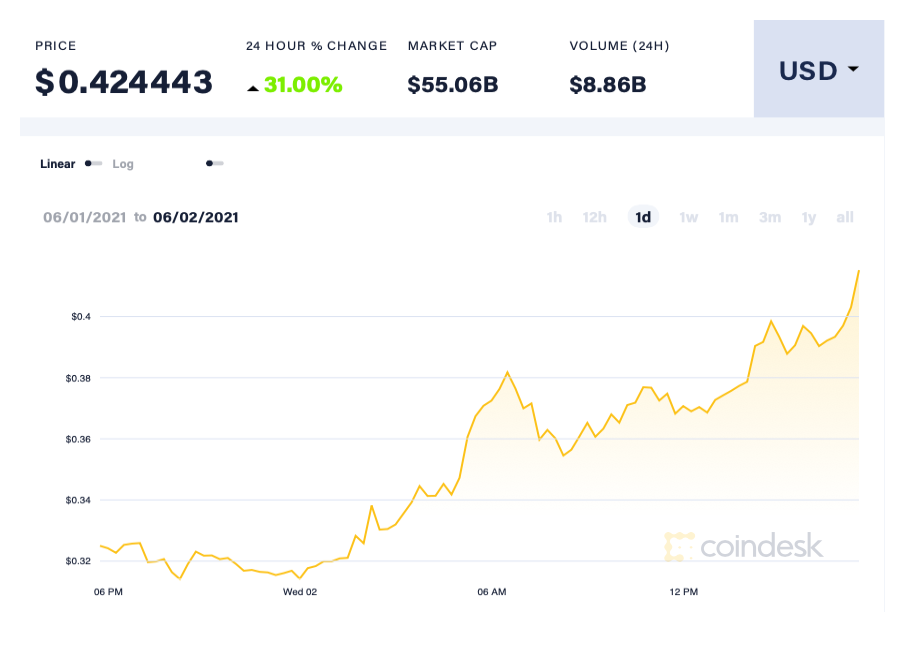Select the 3m time range
The image size is (905, 672).
(770, 217)
